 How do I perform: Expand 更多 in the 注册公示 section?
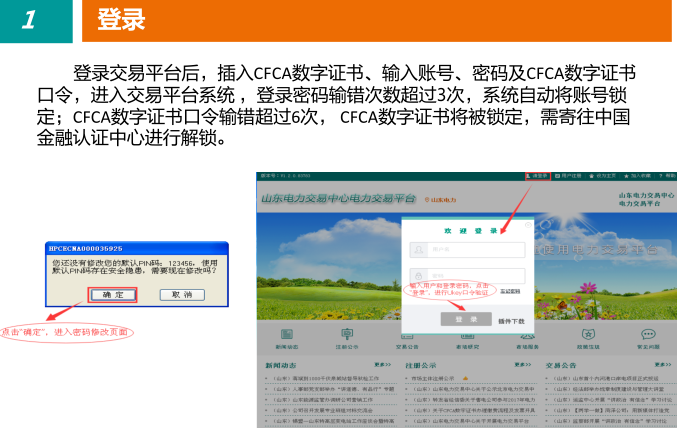tap(523, 365)
